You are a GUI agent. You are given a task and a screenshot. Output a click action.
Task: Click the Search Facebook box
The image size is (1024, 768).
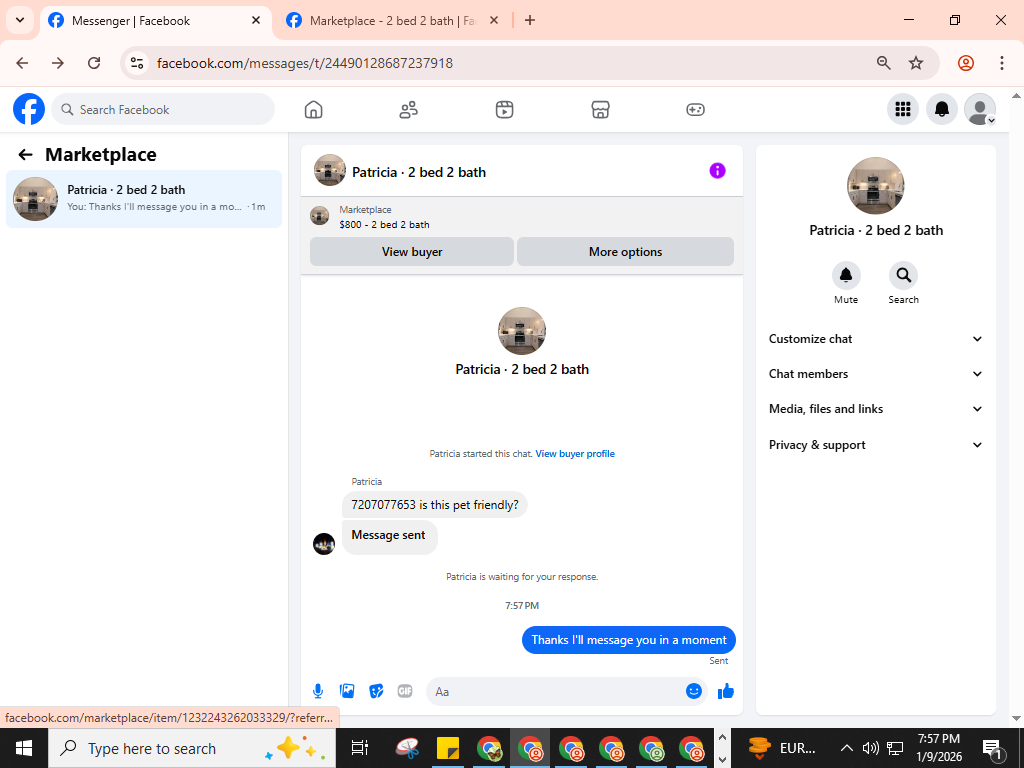pos(163,109)
